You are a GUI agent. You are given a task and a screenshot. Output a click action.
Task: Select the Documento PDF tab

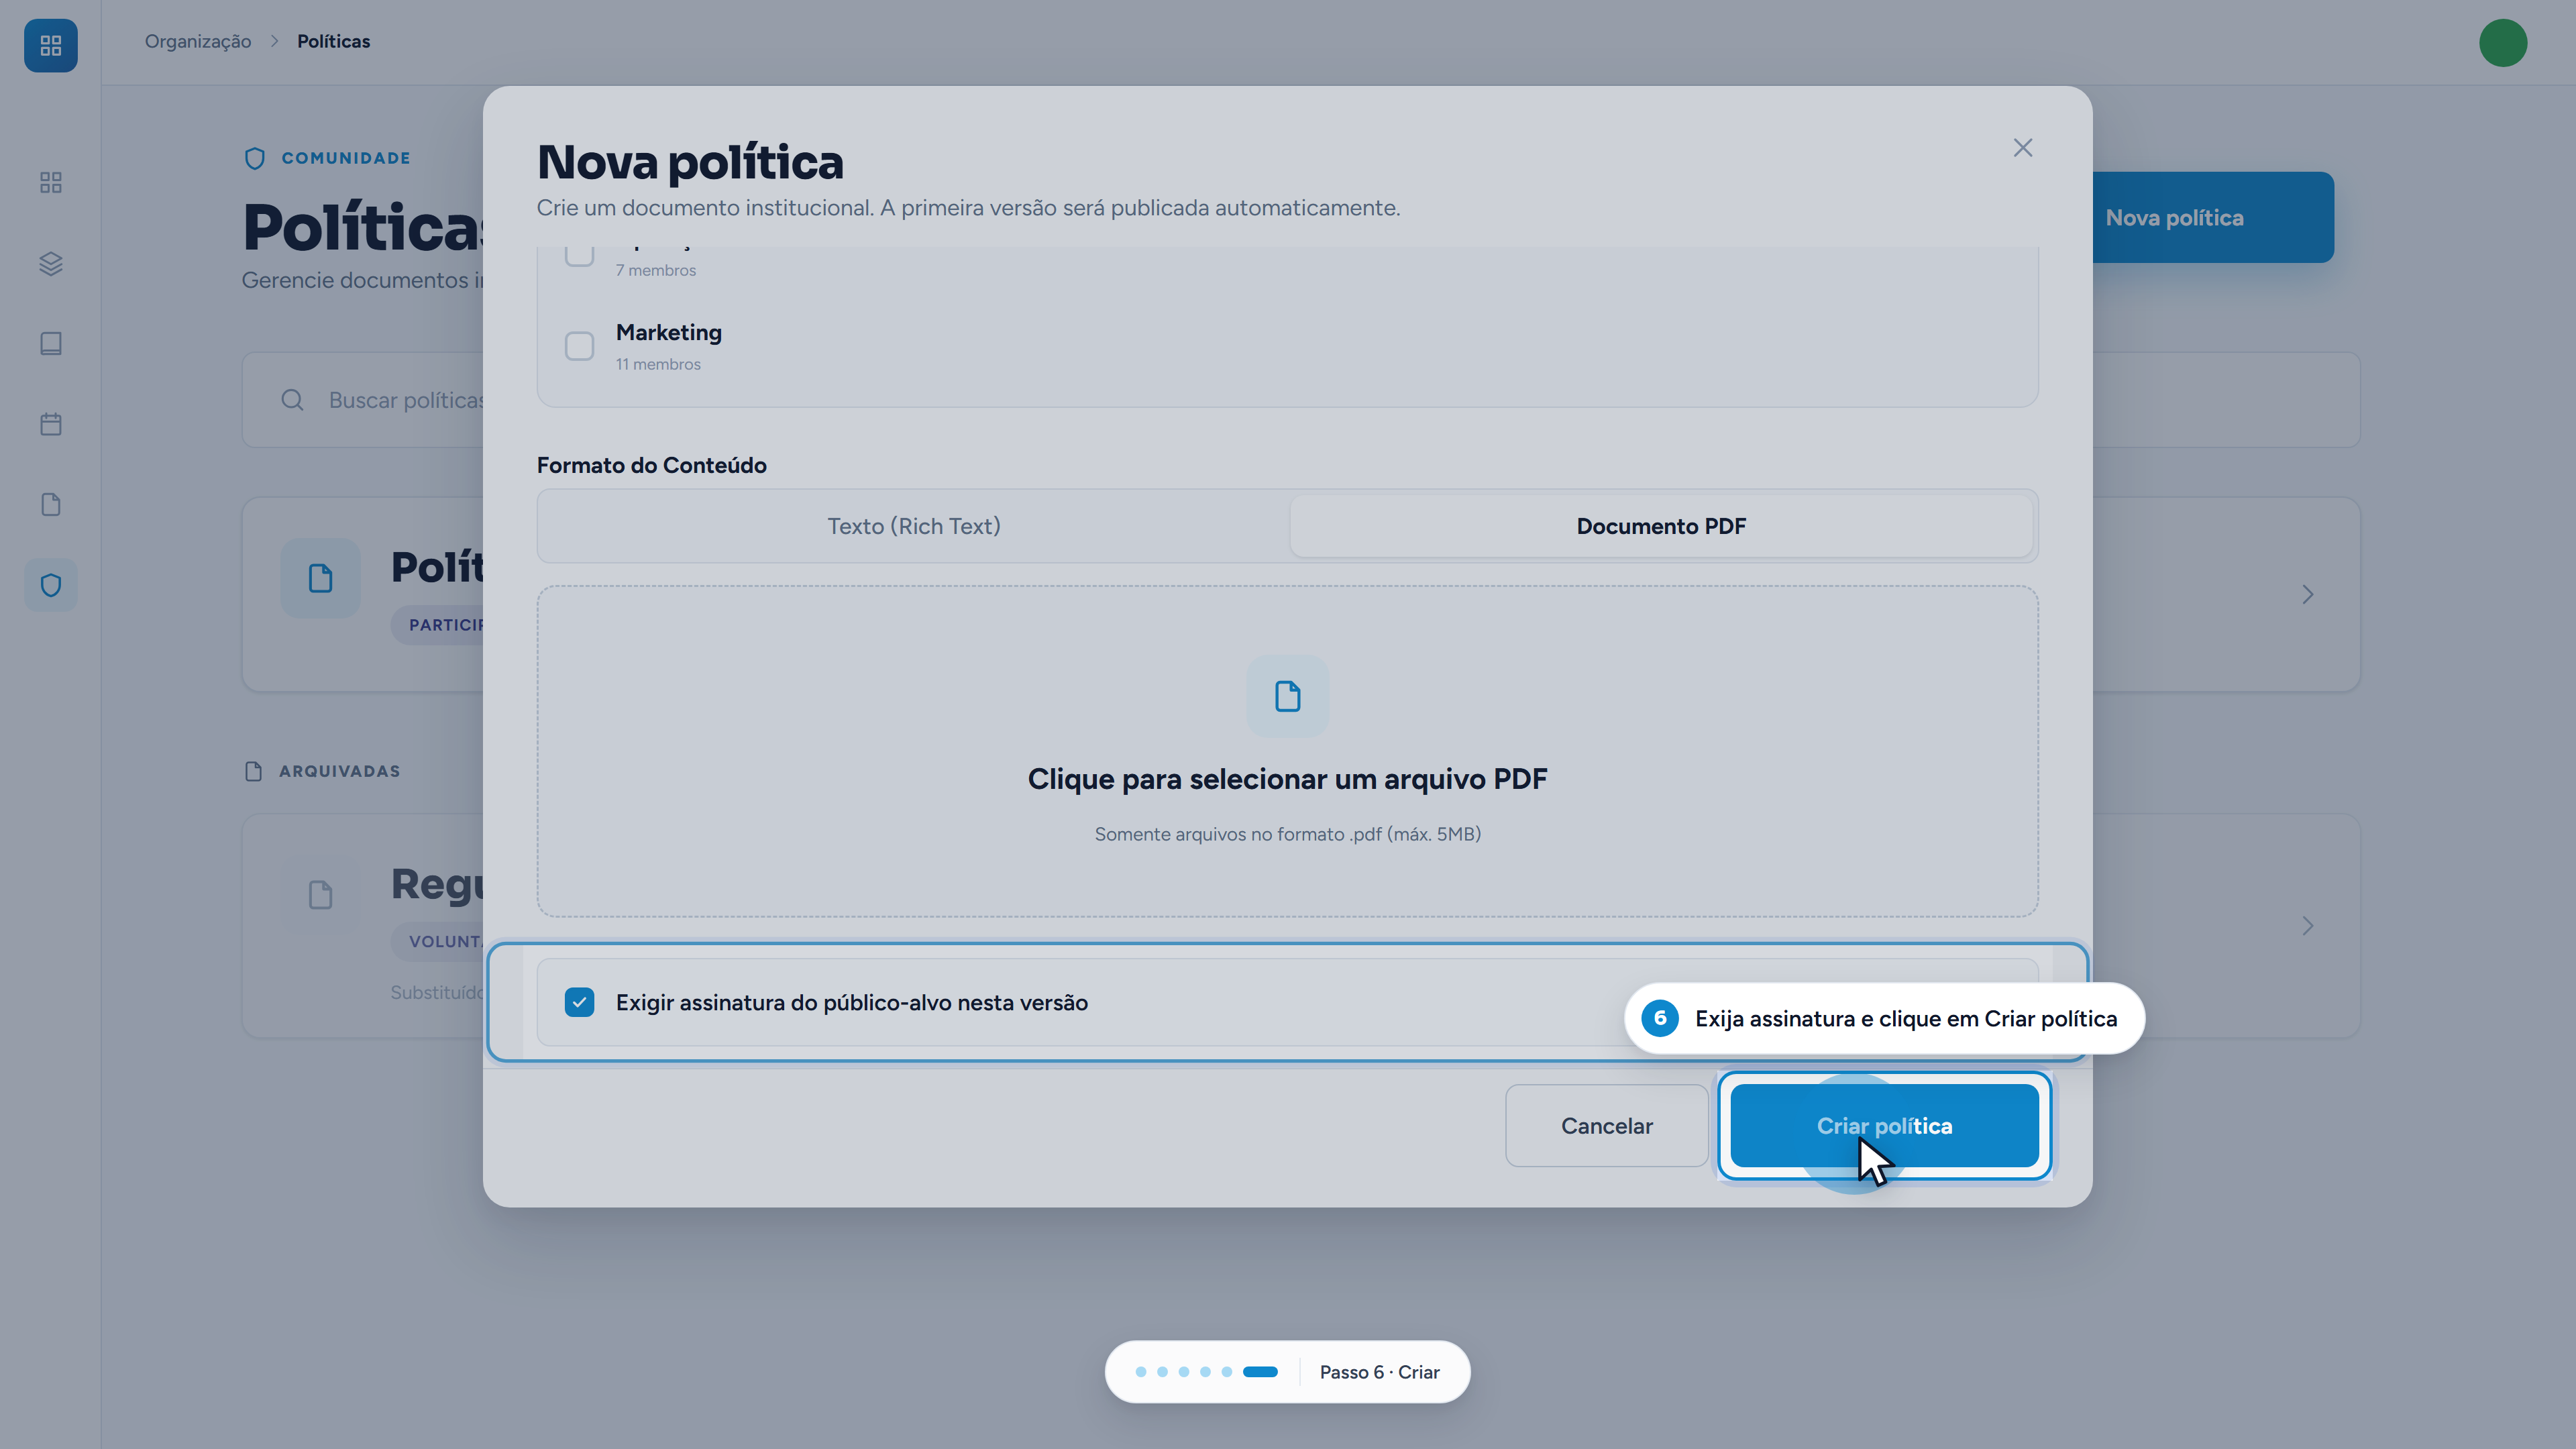click(1661, 526)
